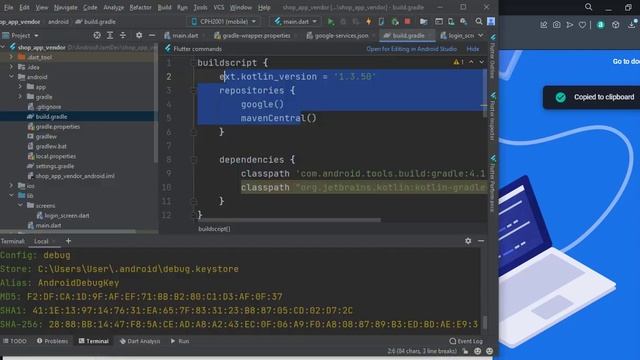Open the Flutter Inspector side panel

[x=493, y=116]
